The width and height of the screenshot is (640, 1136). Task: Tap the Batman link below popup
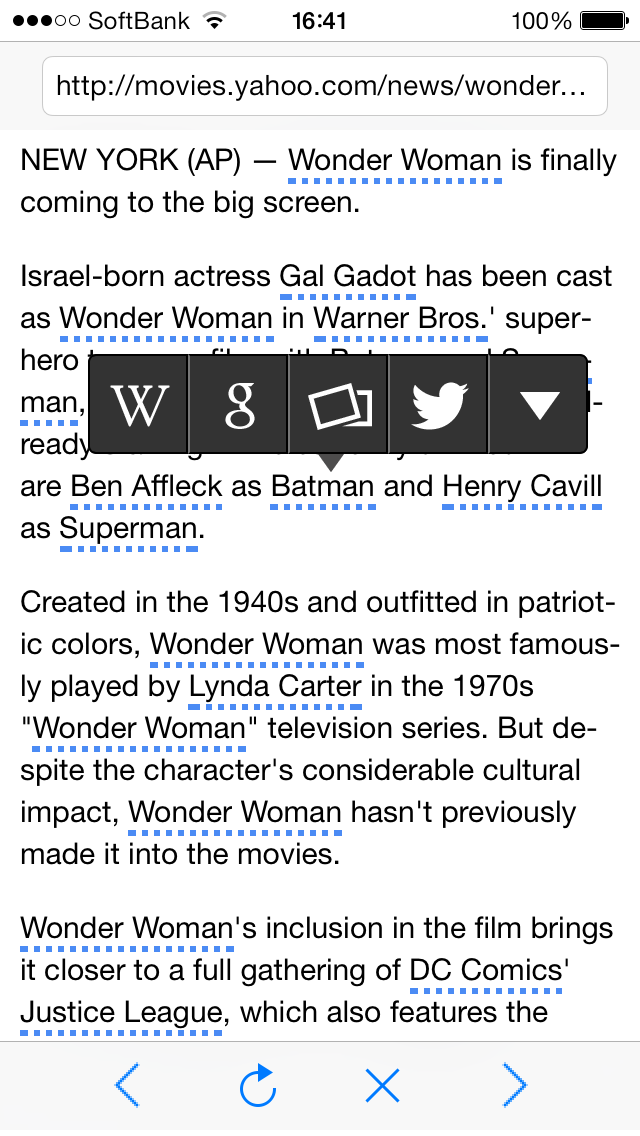[x=323, y=487]
